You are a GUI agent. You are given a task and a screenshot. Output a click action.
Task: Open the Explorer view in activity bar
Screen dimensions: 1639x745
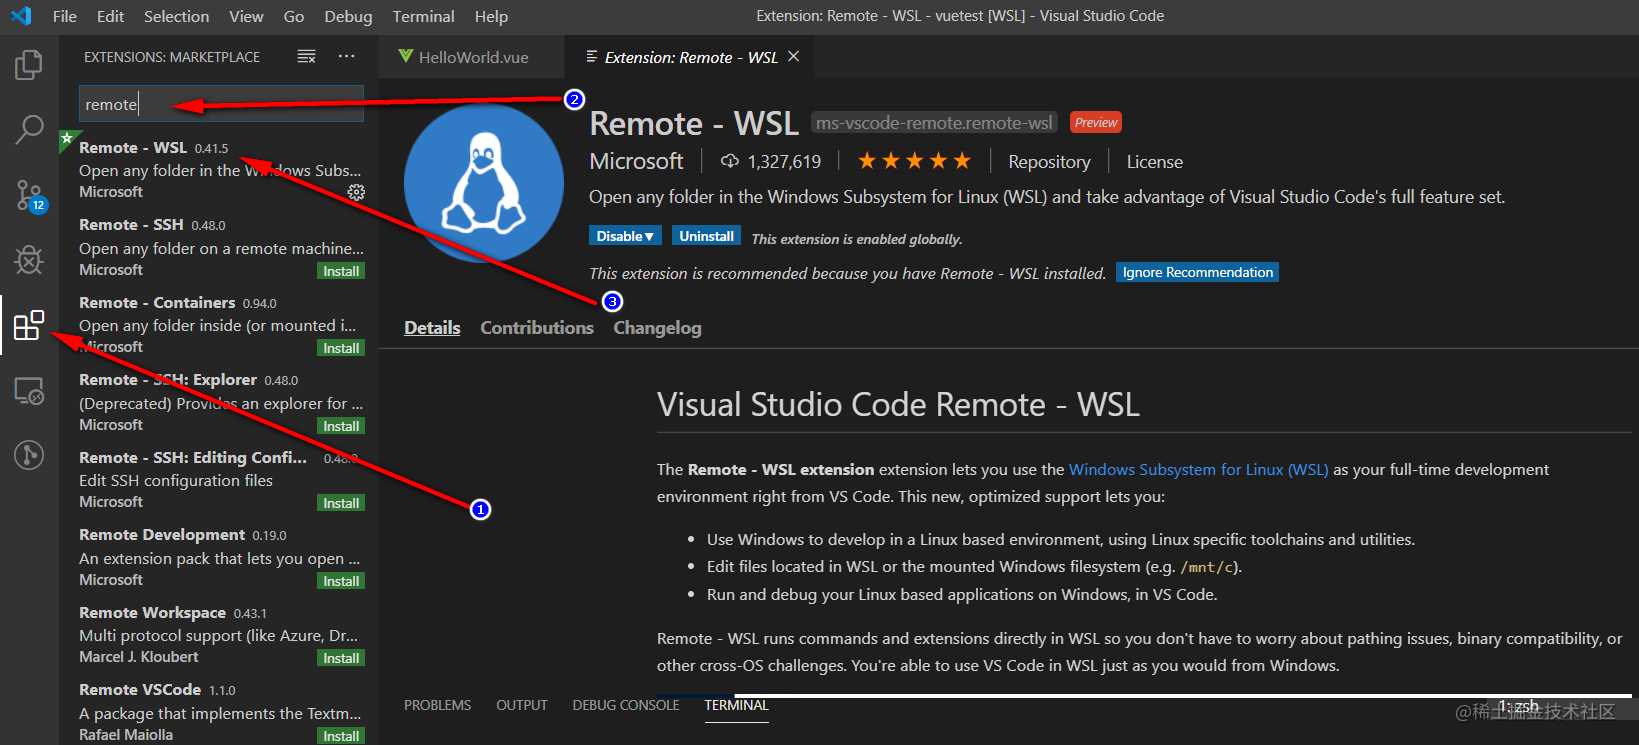(29, 65)
